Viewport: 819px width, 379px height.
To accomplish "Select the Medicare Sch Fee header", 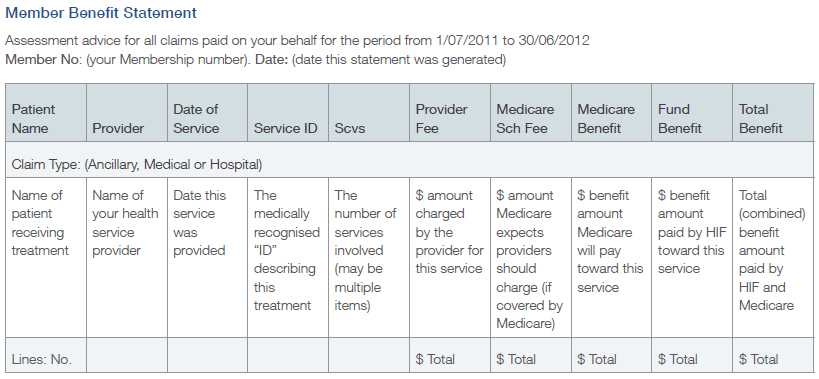I will pyautogui.click(x=531, y=113).
